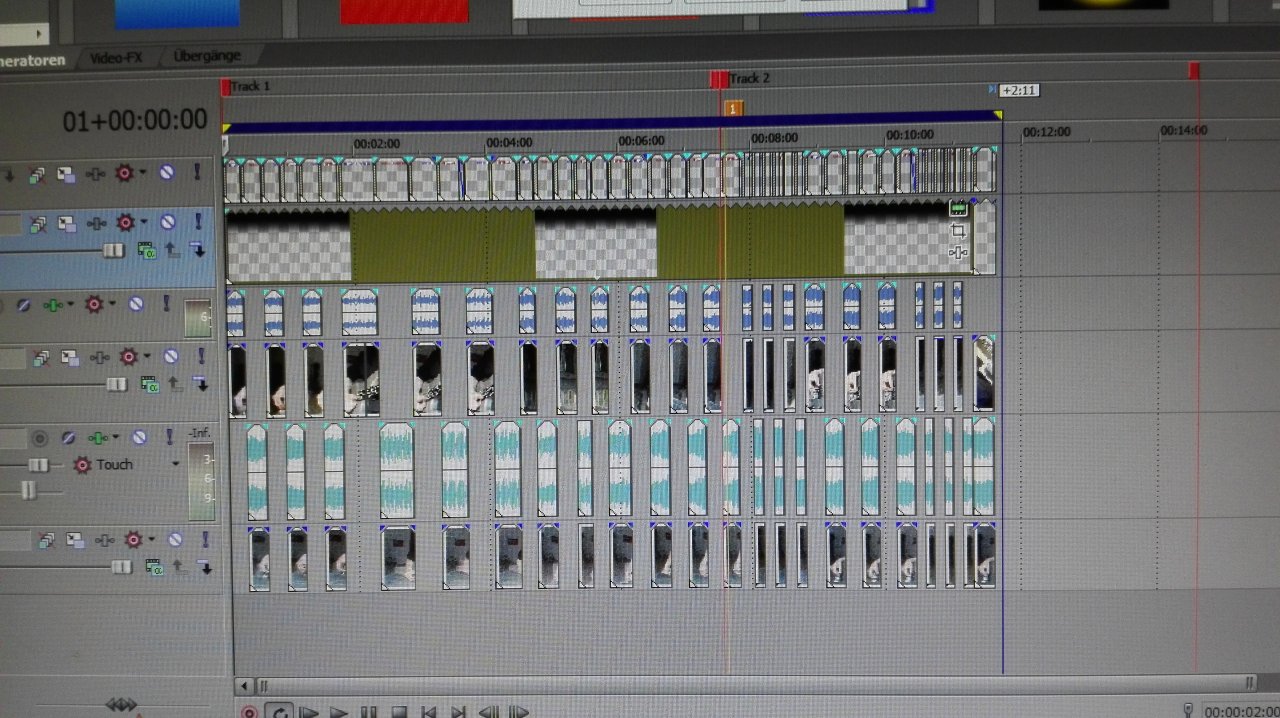Screen dimensions: 1280x718
Task: Expand track FX dropdown on first audio track
Action: click(73, 304)
